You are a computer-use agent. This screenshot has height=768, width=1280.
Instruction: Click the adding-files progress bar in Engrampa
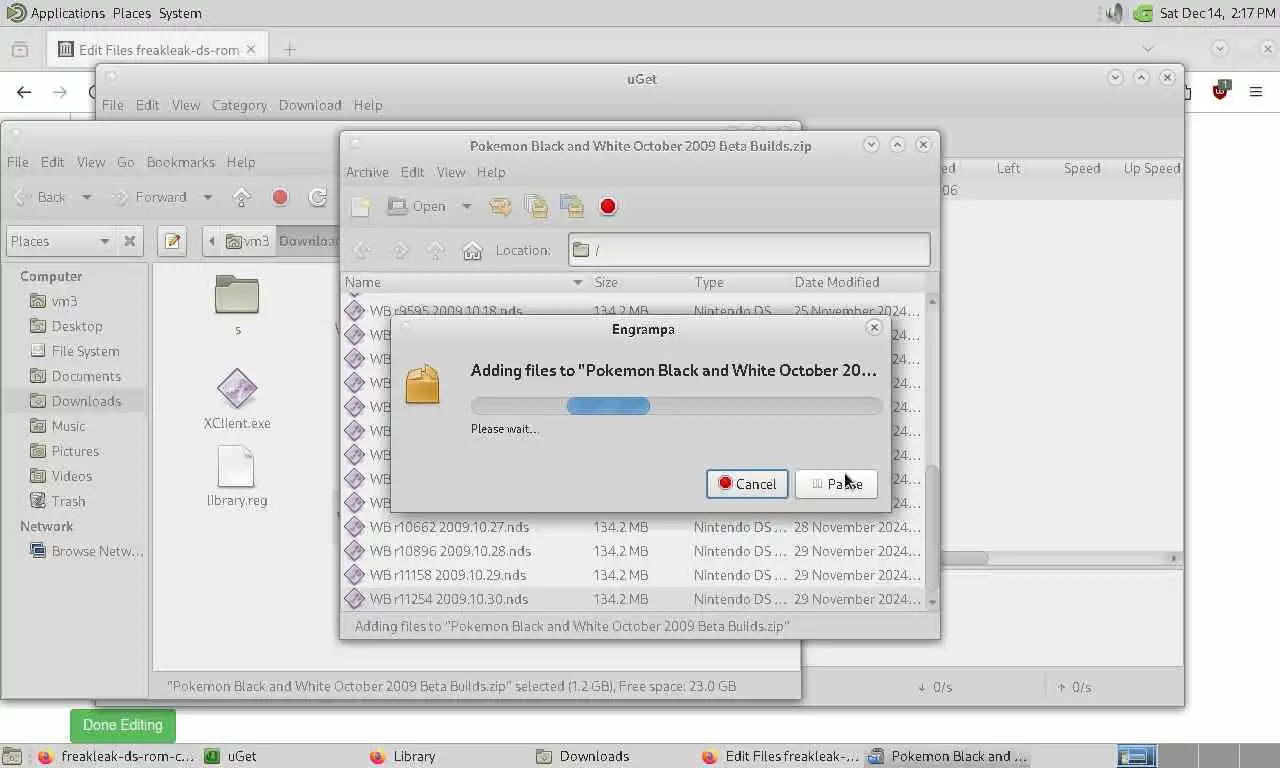click(676, 405)
